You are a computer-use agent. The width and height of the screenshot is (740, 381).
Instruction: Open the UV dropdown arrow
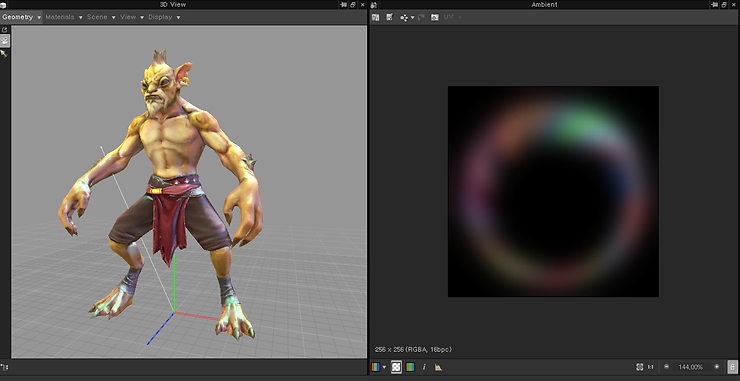click(460, 17)
